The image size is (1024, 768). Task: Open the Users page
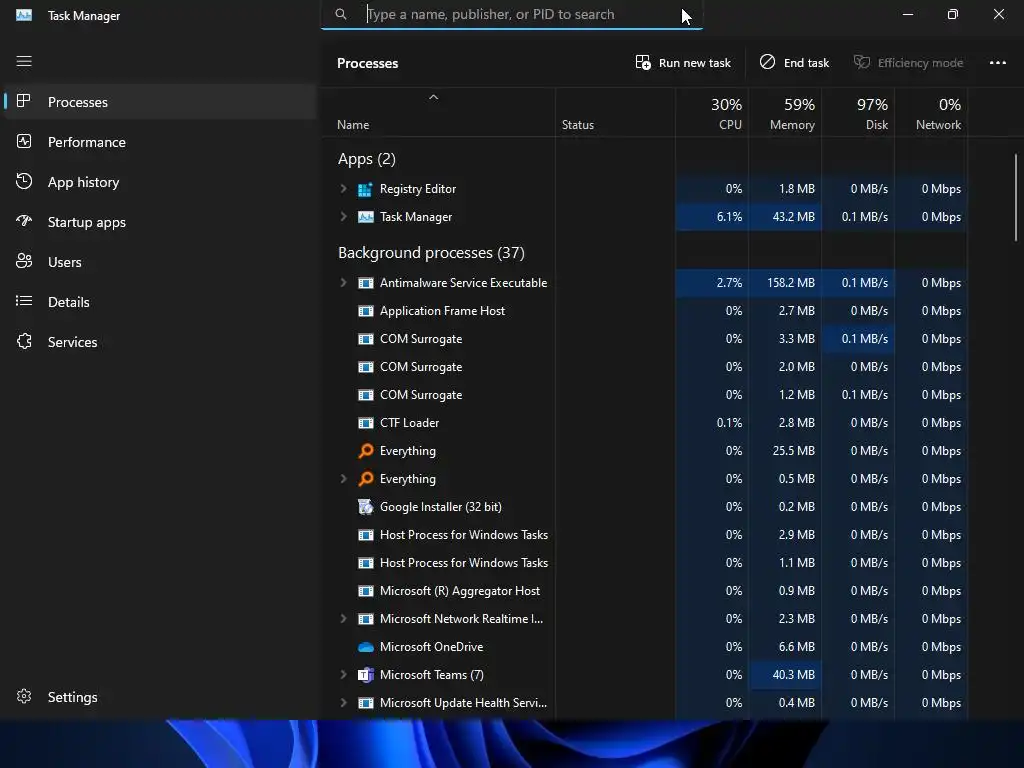point(160,262)
